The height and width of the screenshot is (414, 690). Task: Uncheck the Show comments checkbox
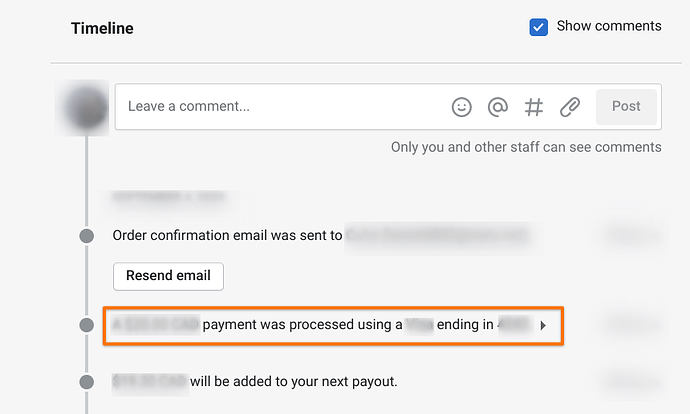click(x=539, y=27)
